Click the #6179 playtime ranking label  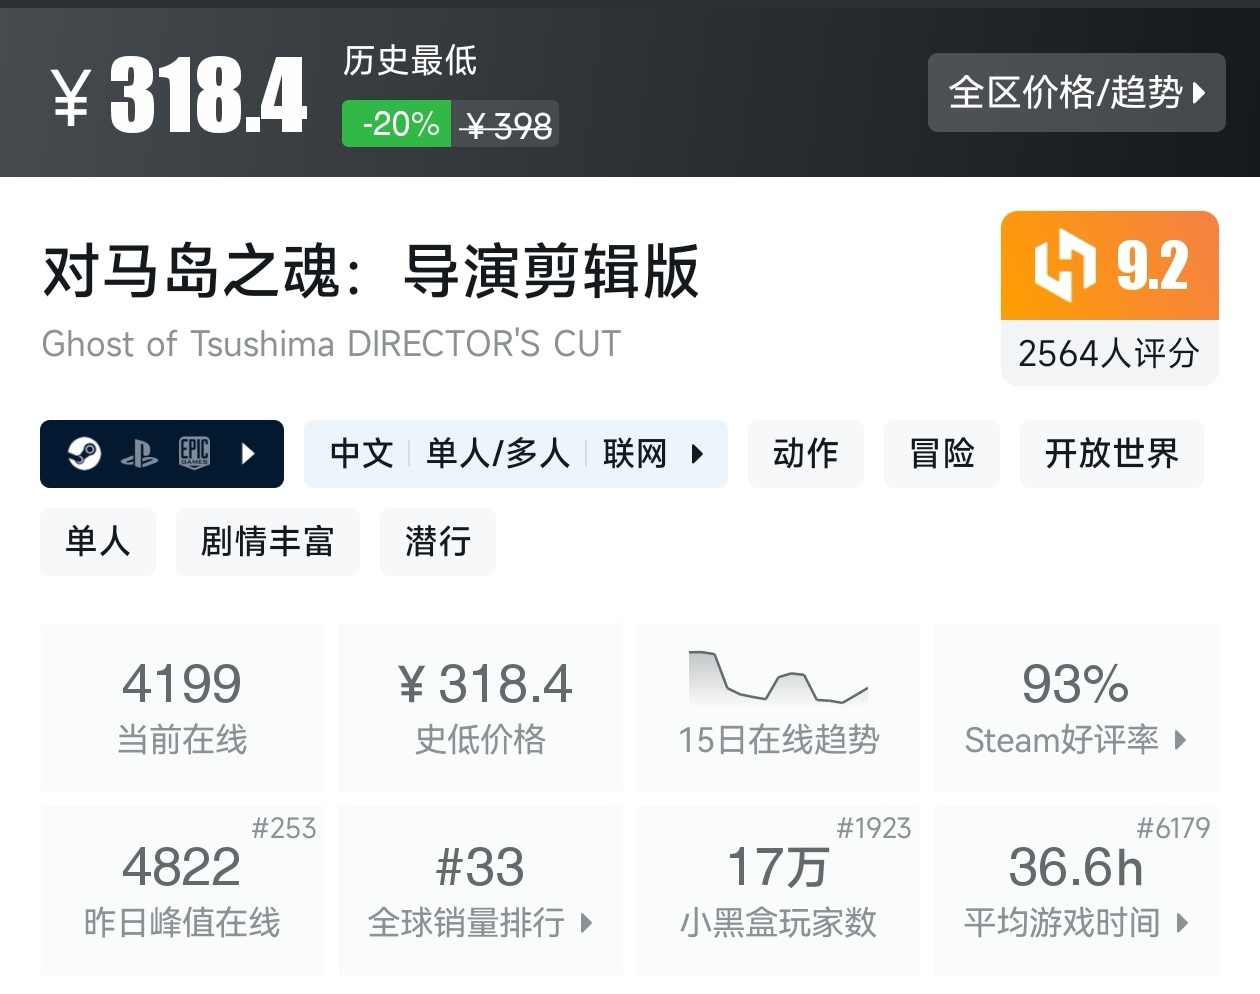1173,828
